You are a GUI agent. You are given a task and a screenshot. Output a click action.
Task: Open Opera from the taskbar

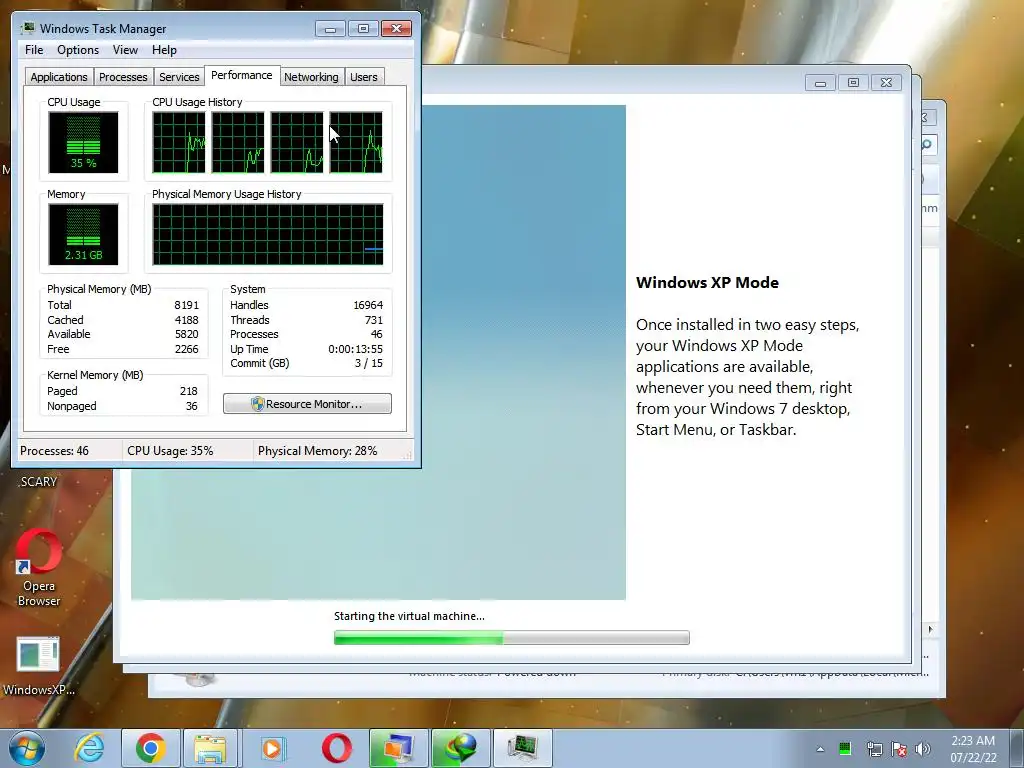tap(337, 748)
